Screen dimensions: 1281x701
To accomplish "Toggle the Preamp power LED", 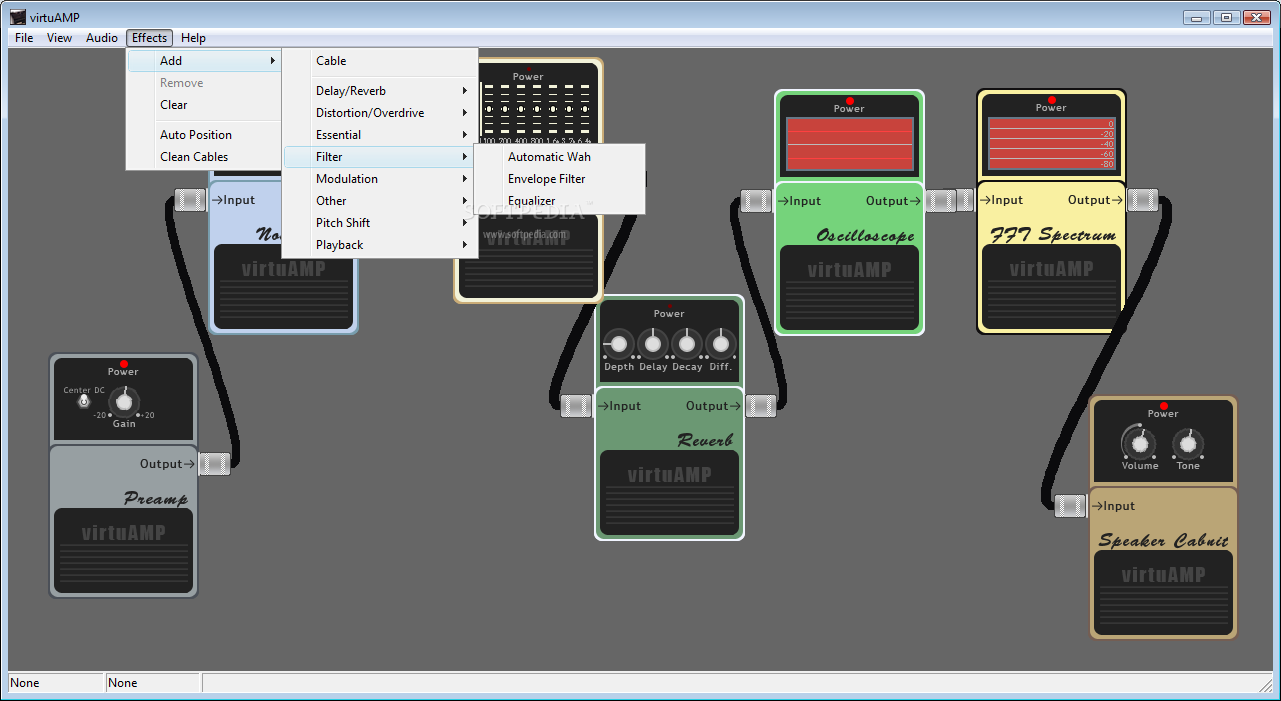I will pyautogui.click(x=123, y=364).
